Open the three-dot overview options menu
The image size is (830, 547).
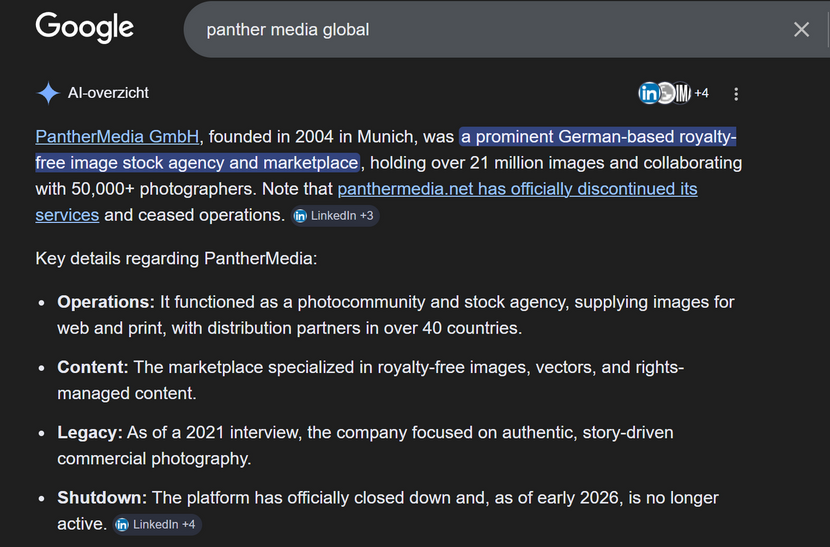click(736, 94)
